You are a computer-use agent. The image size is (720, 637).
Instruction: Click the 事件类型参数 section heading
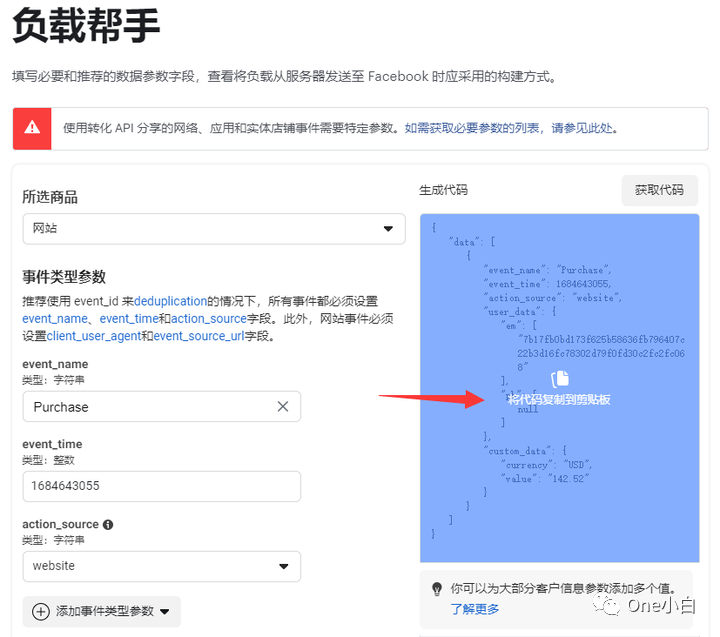(x=64, y=277)
